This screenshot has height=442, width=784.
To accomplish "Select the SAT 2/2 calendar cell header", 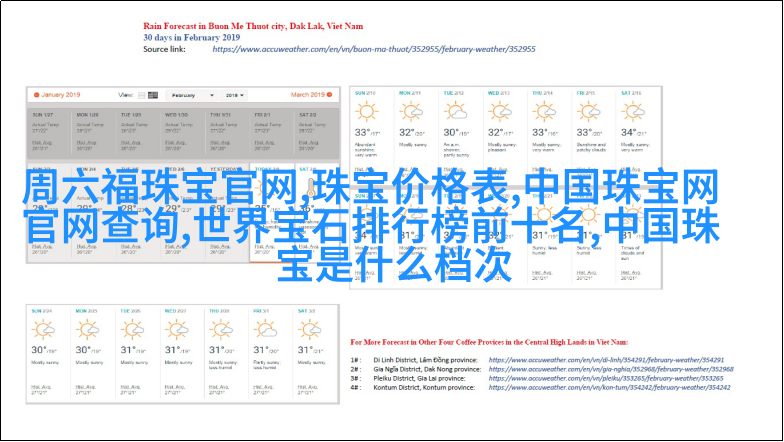I will 308,115.
